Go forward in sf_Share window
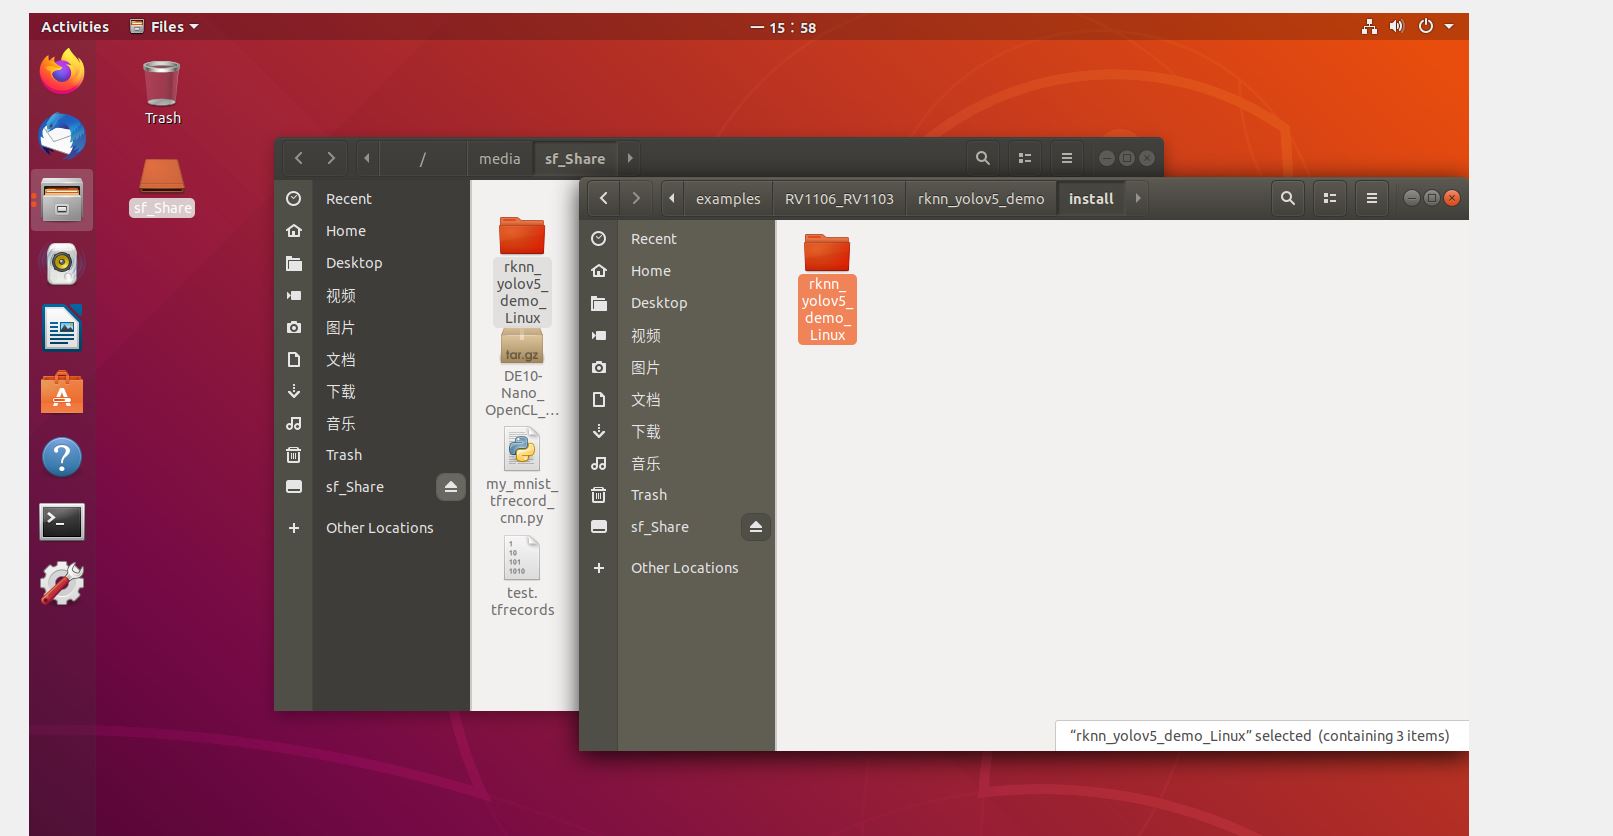Viewport: 1613px width, 836px height. tap(331, 158)
